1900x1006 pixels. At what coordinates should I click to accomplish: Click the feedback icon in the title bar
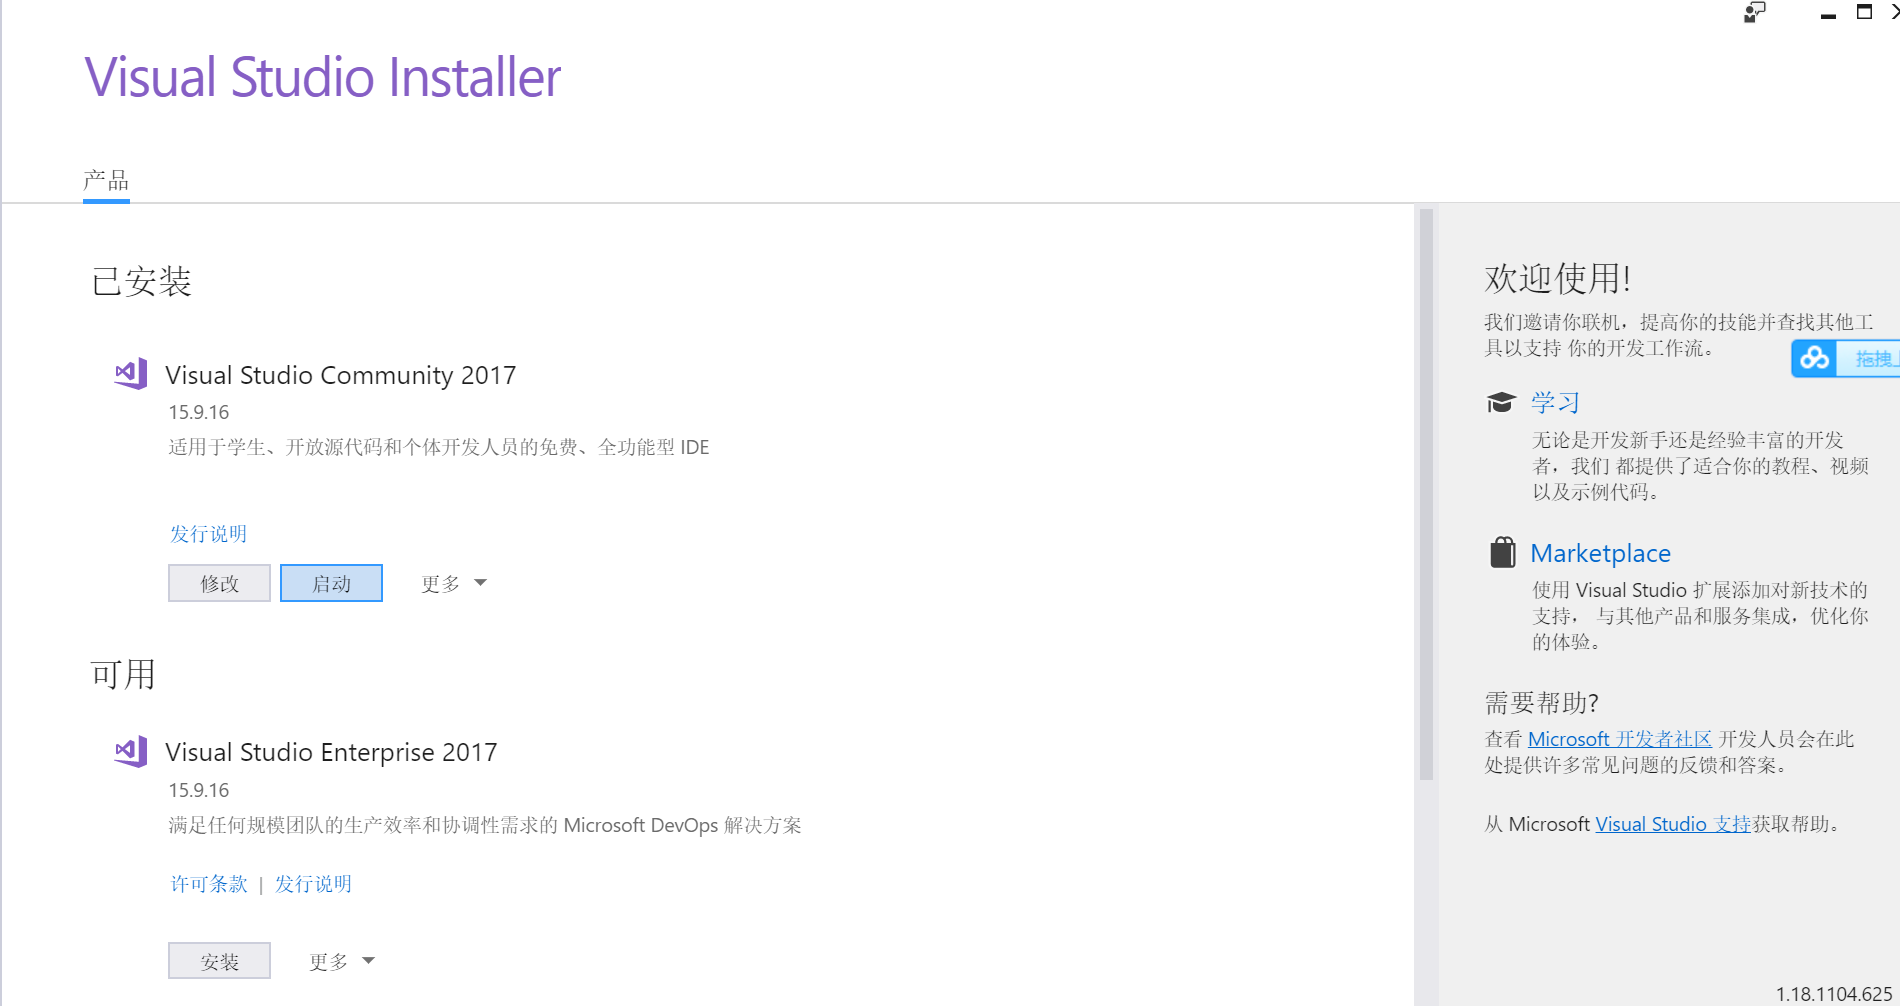[1755, 12]
